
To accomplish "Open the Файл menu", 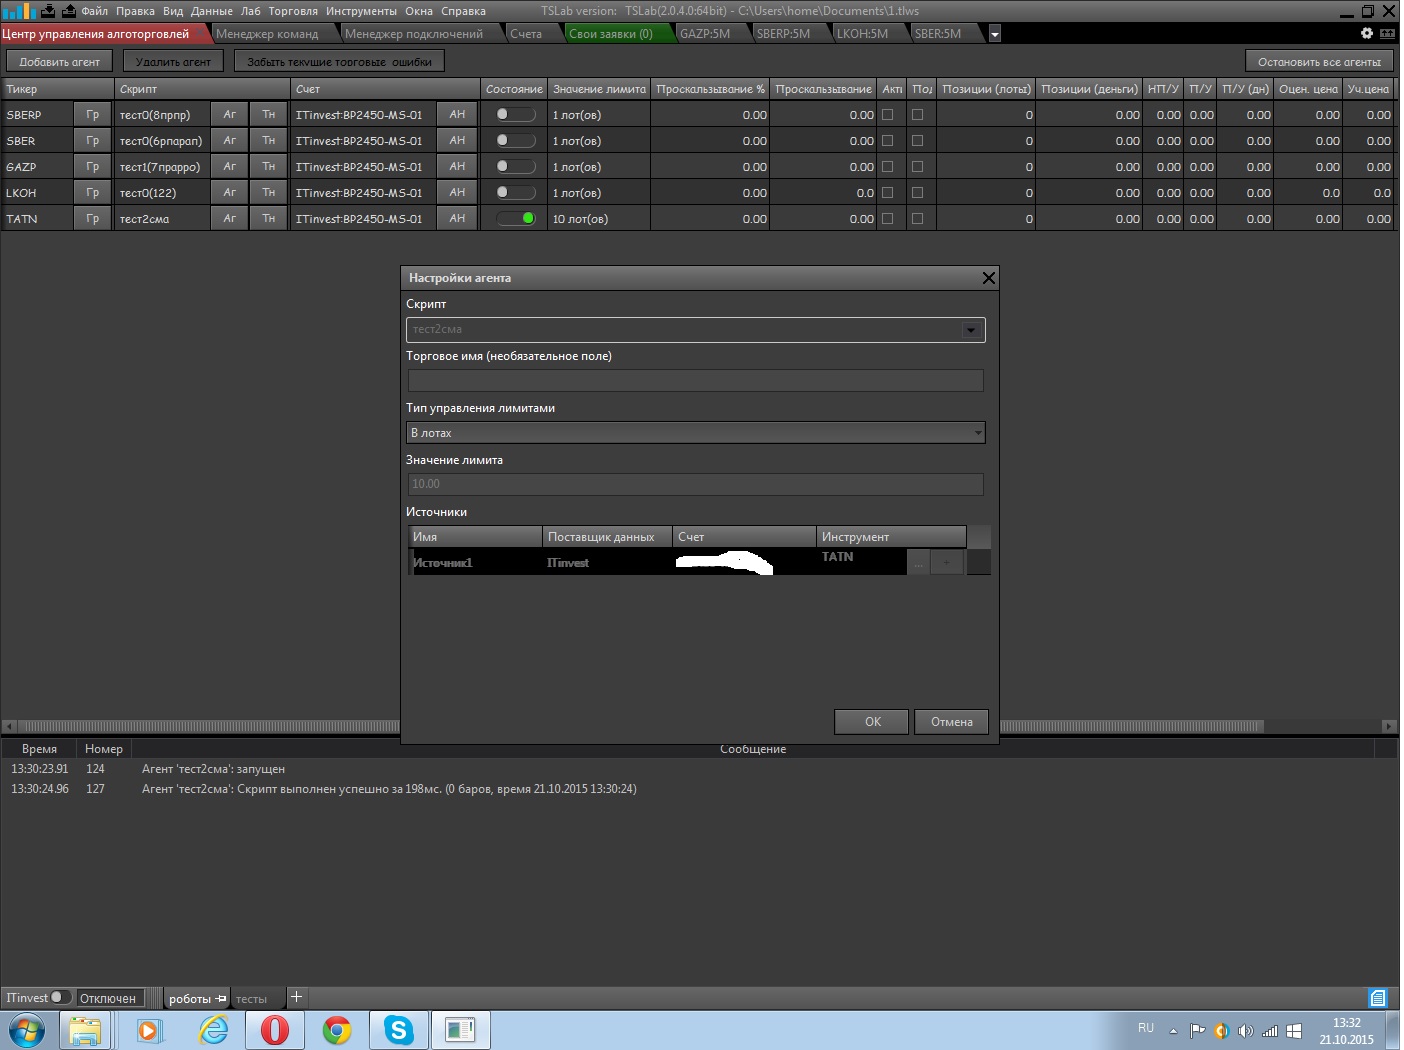I will tap(94, 11).
